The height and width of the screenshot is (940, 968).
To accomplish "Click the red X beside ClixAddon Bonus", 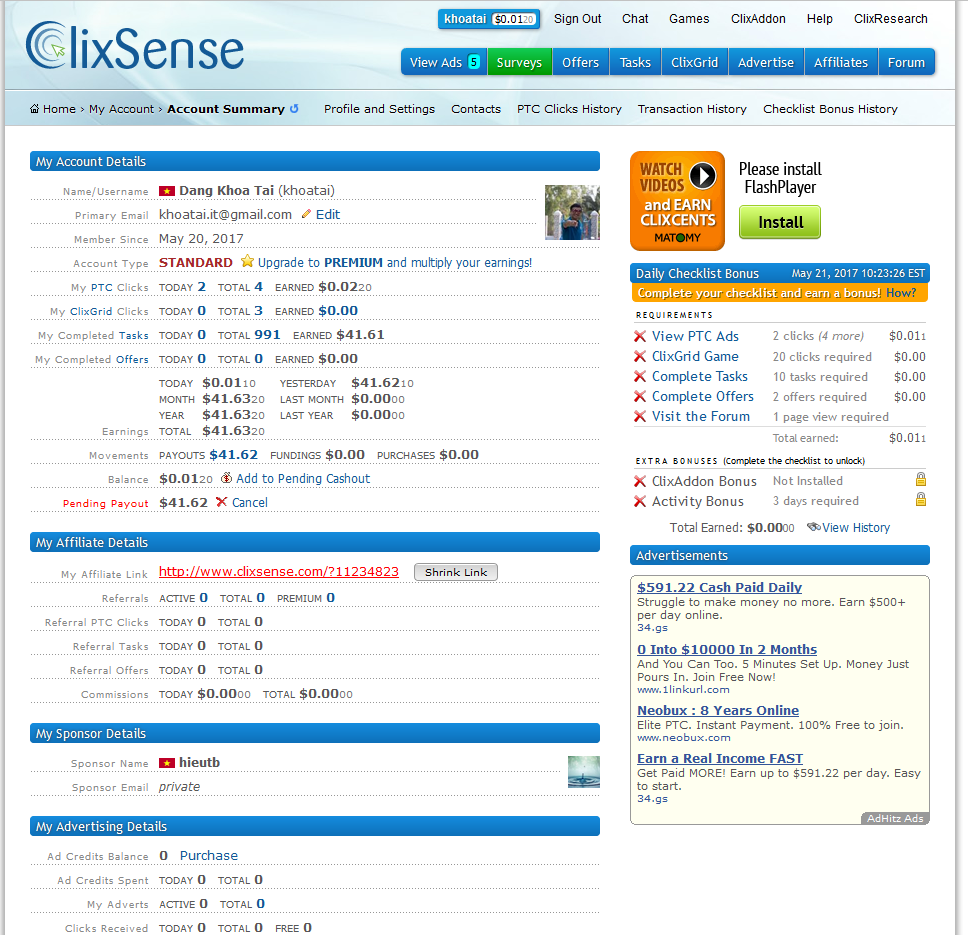I will click(x=640, y=481).
